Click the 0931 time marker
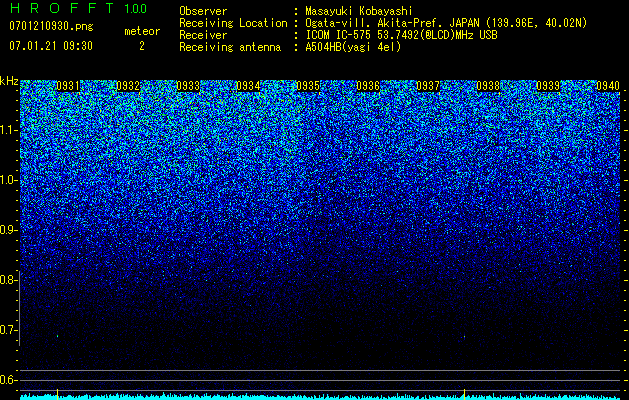The image size is (629, 400). click(68, 86)
